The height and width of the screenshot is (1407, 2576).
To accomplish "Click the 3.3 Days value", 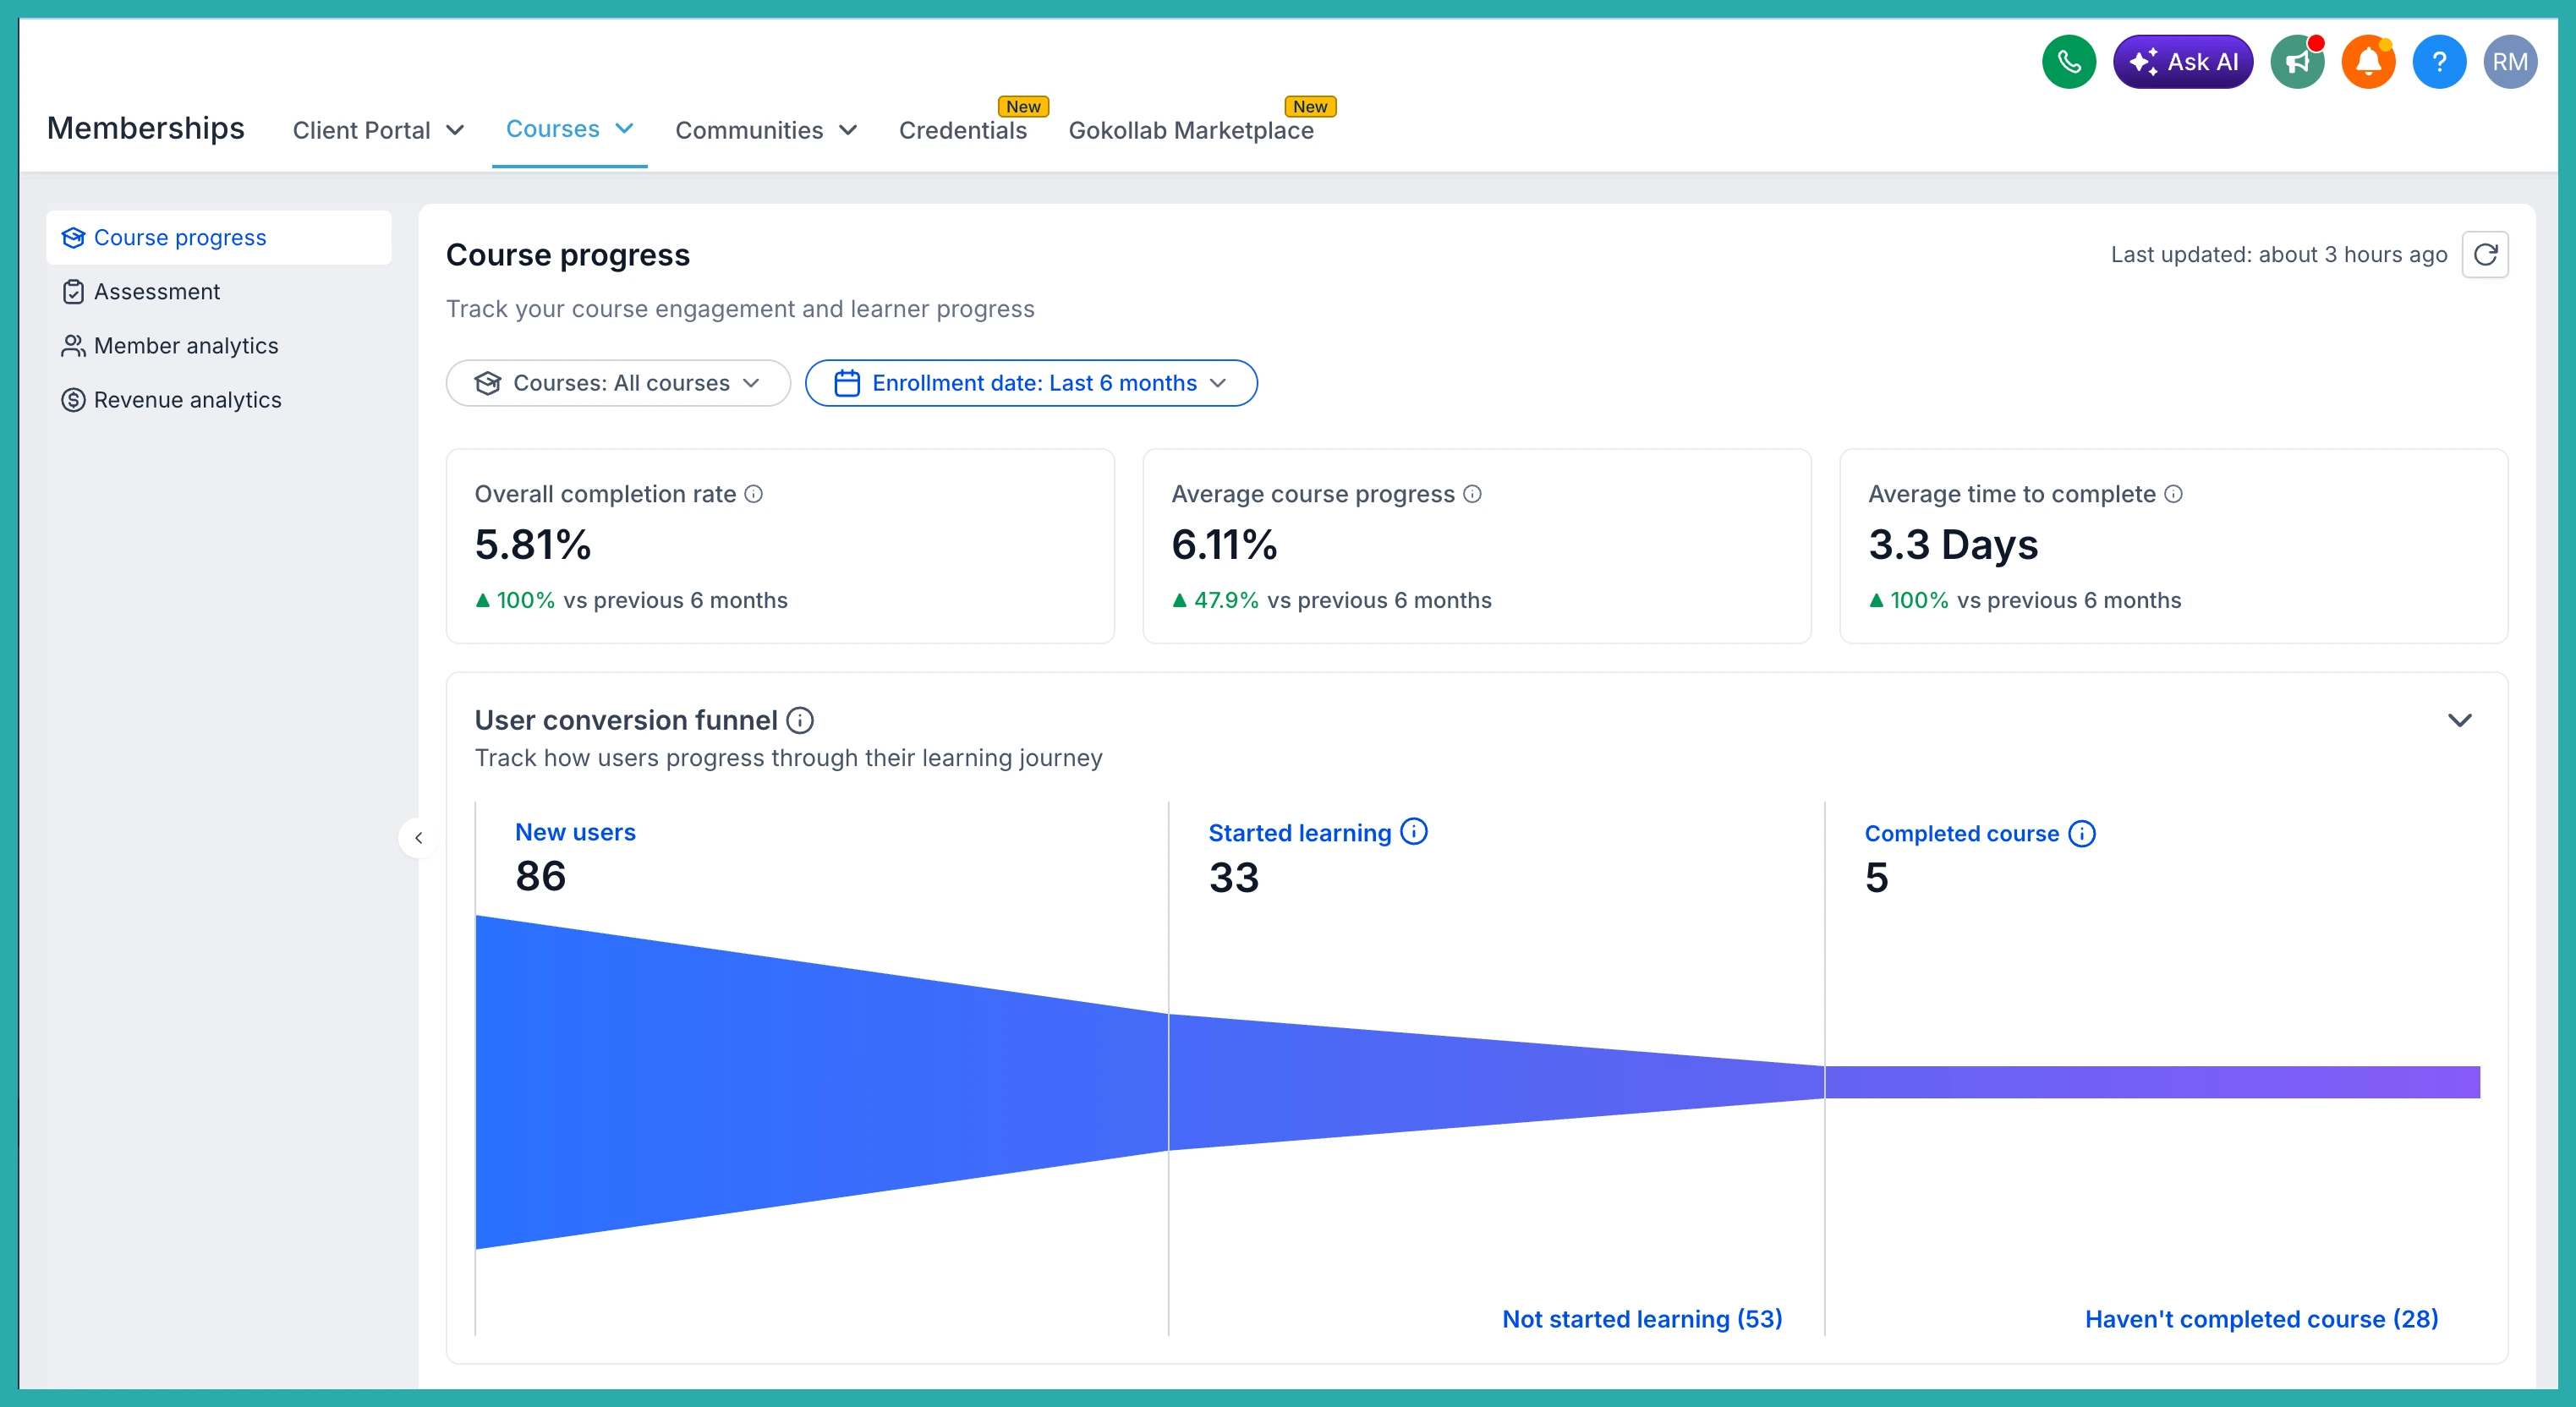I will [1953, 546].
